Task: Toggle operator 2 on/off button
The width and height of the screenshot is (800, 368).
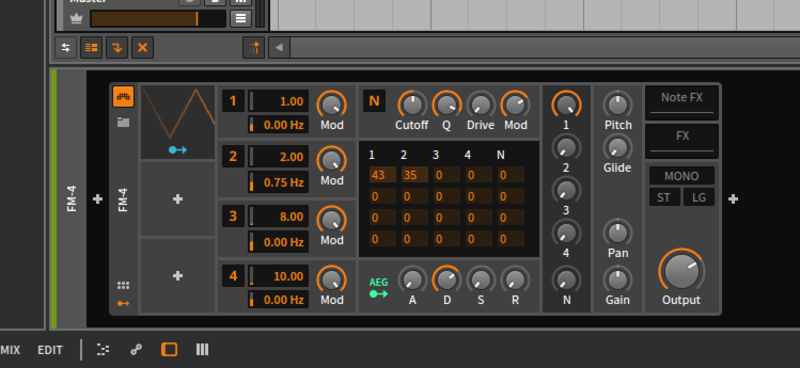Action: [x=233, y=156]
